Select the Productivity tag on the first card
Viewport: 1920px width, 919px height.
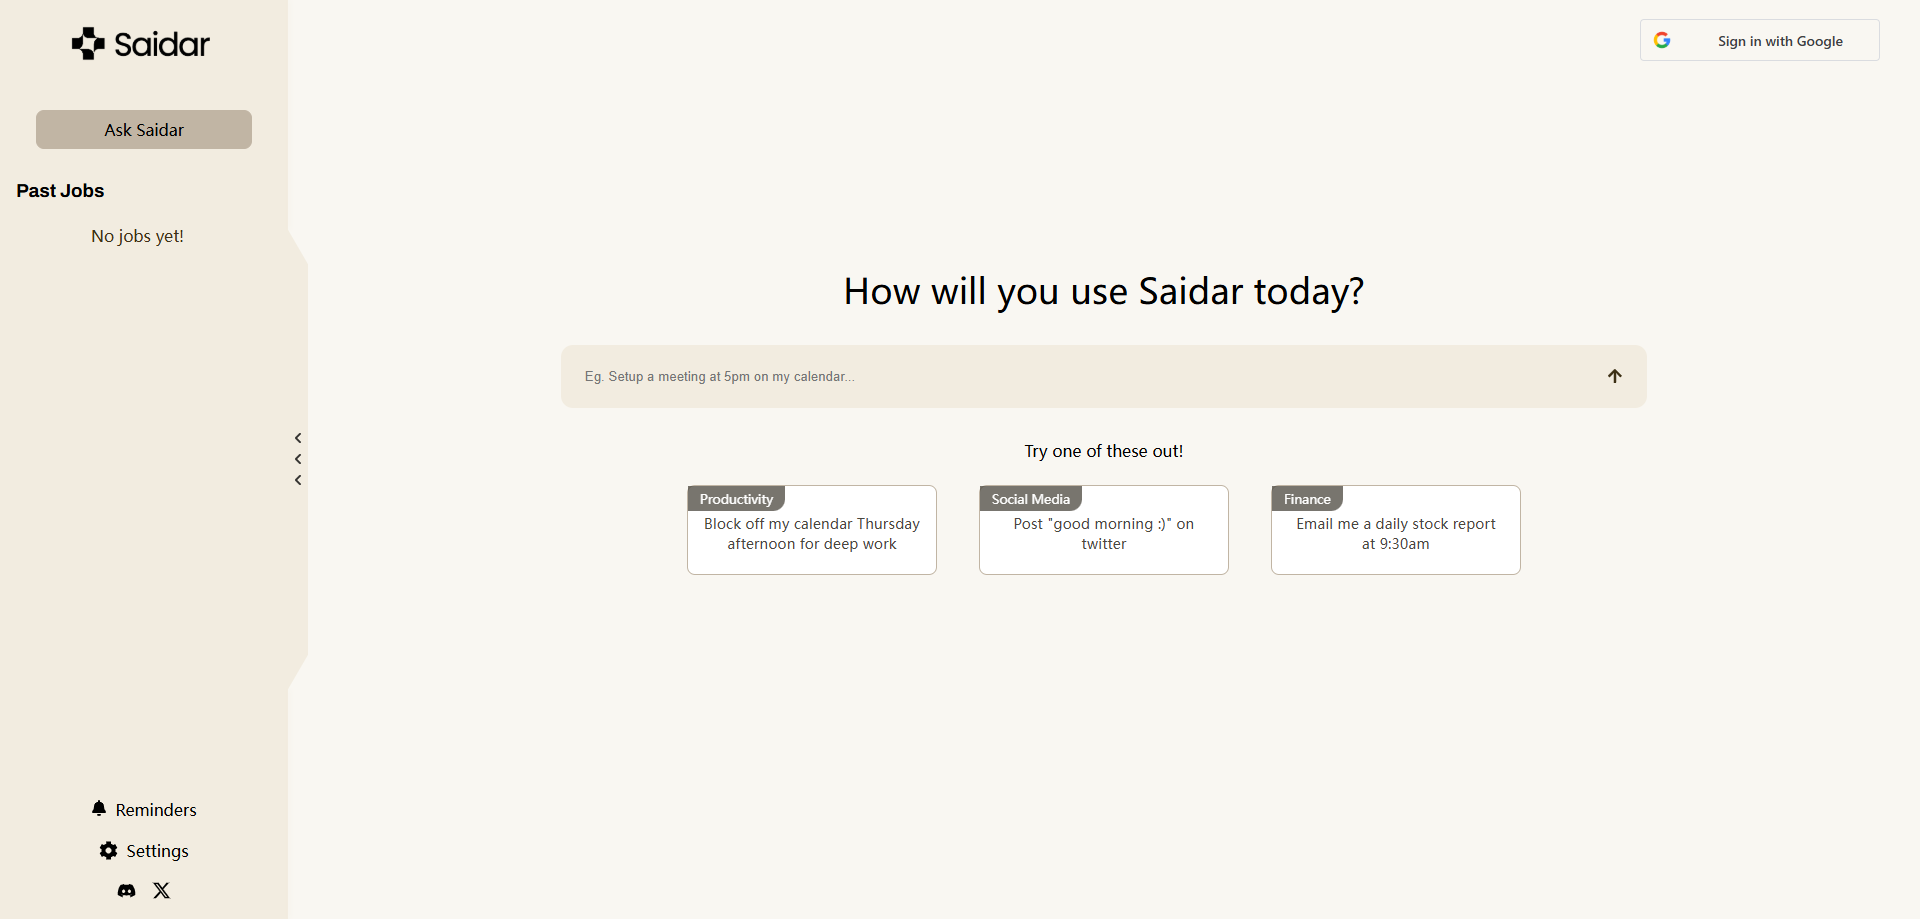pyautogui.click(x=736, y=498)
